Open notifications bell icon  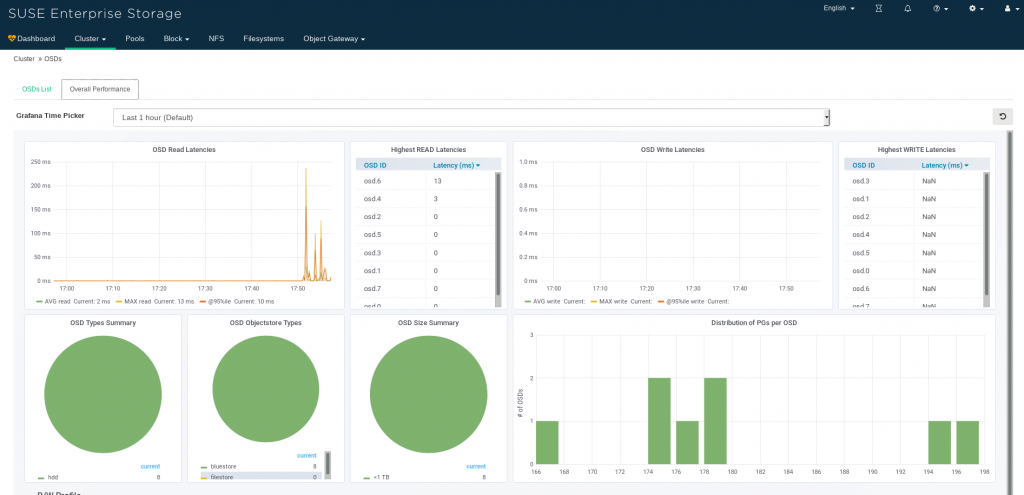click(x=907, y=8)
